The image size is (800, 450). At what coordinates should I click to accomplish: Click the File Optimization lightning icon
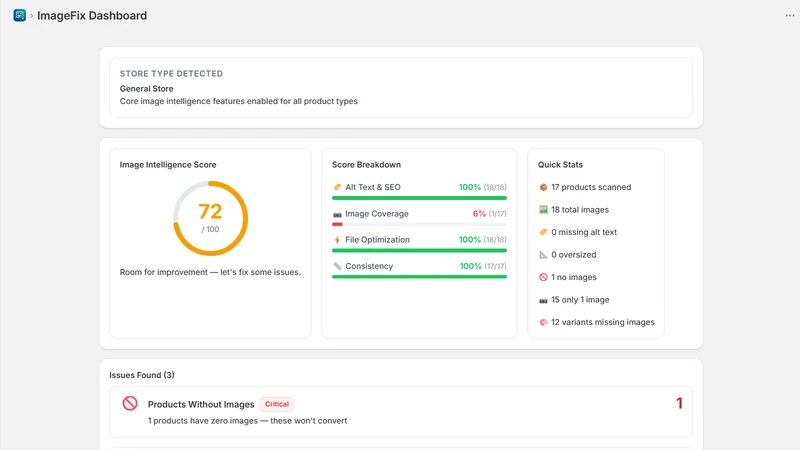[x=337, y=240]
